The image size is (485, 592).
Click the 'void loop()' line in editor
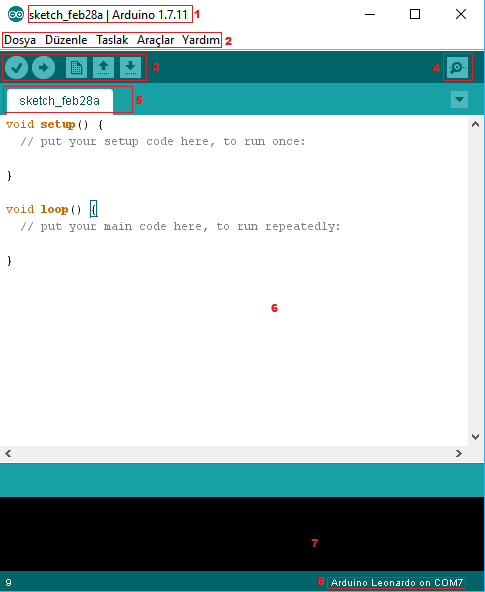pos(51,209)
